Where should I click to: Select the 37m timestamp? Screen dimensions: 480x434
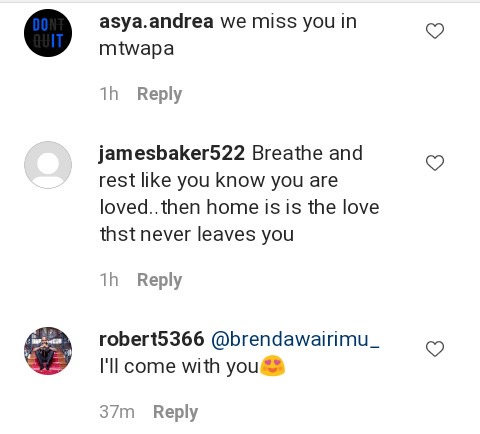click(117, 412)
